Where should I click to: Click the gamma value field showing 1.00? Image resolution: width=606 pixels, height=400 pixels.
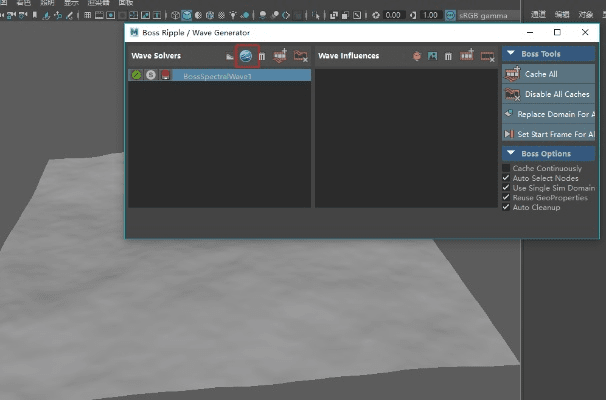tap(430, 15)
